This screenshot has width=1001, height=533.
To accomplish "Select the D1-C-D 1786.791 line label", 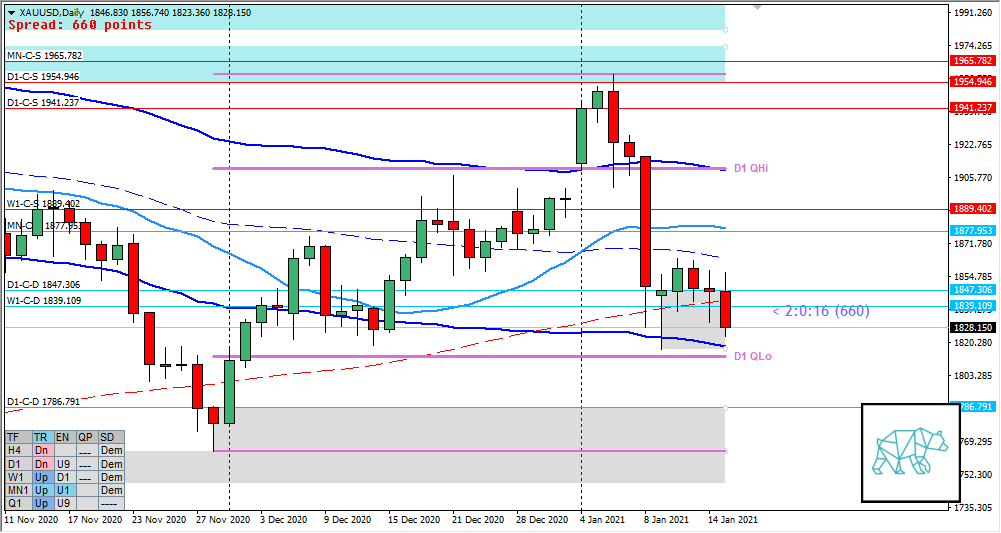I will (x=44, y=402).
